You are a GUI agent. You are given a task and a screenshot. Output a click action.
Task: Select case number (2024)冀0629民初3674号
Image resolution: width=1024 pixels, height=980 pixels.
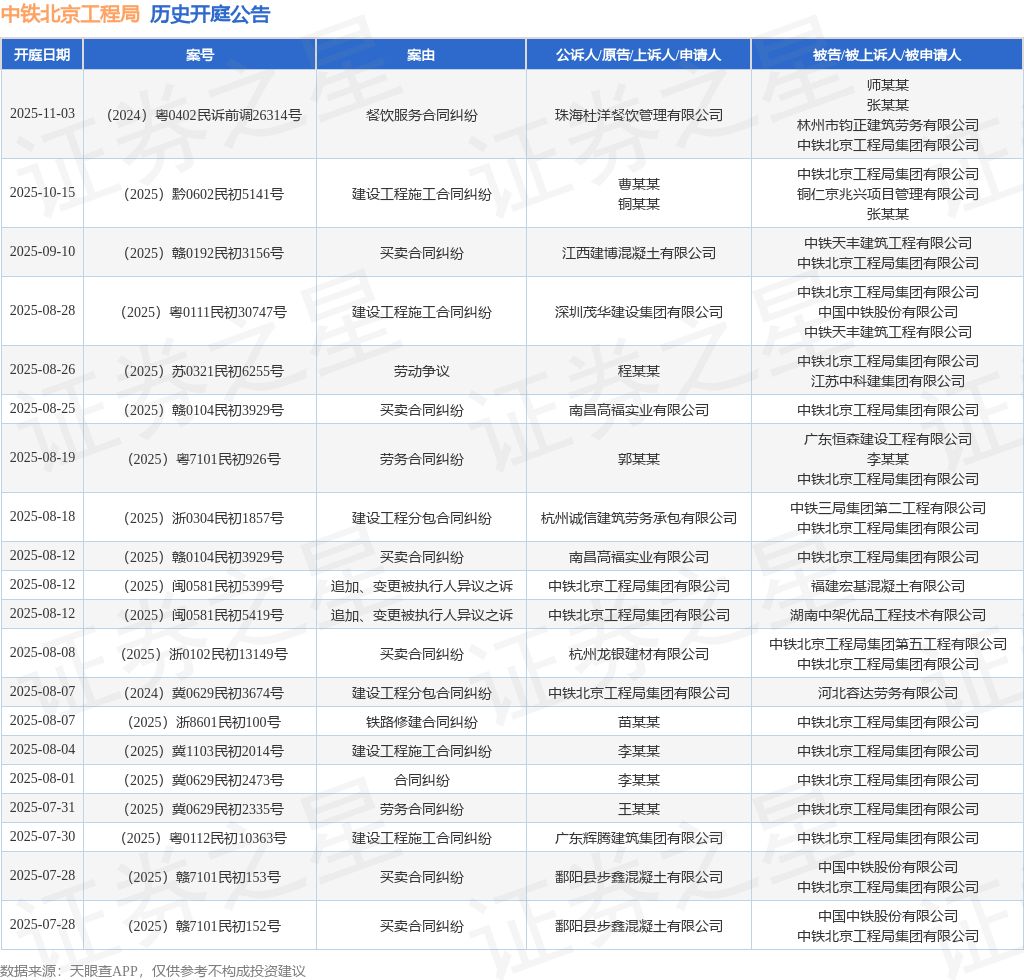204,693
